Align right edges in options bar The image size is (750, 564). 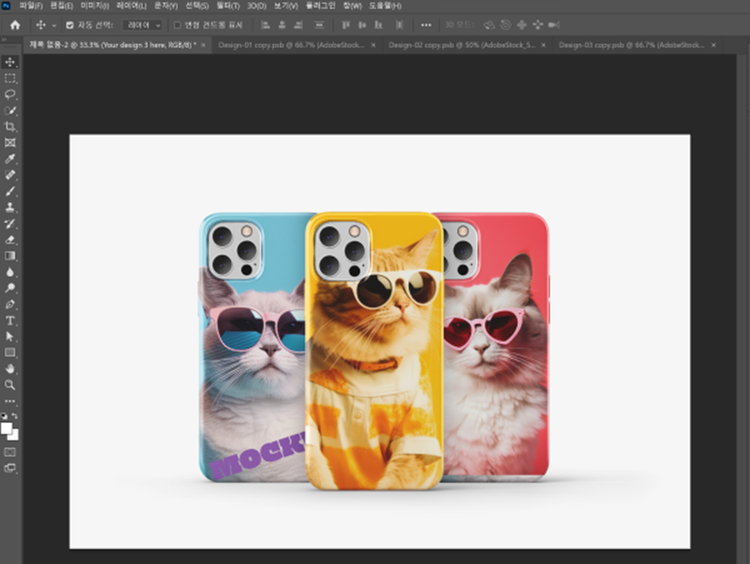click(298, 25)
